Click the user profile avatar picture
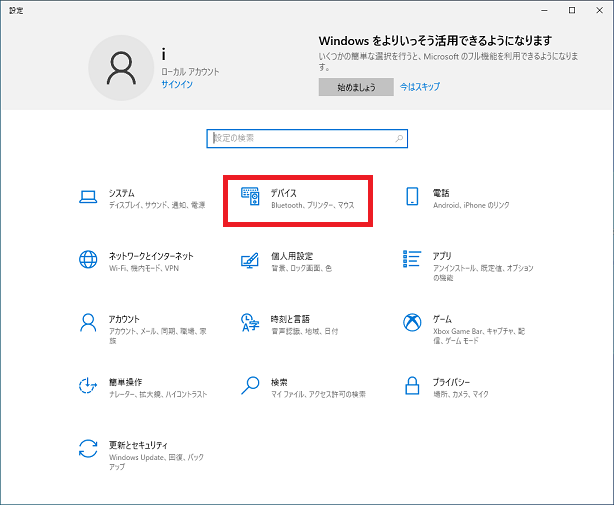Image resolution: width=614 pixels, height=505 pixels. [121, 68]
